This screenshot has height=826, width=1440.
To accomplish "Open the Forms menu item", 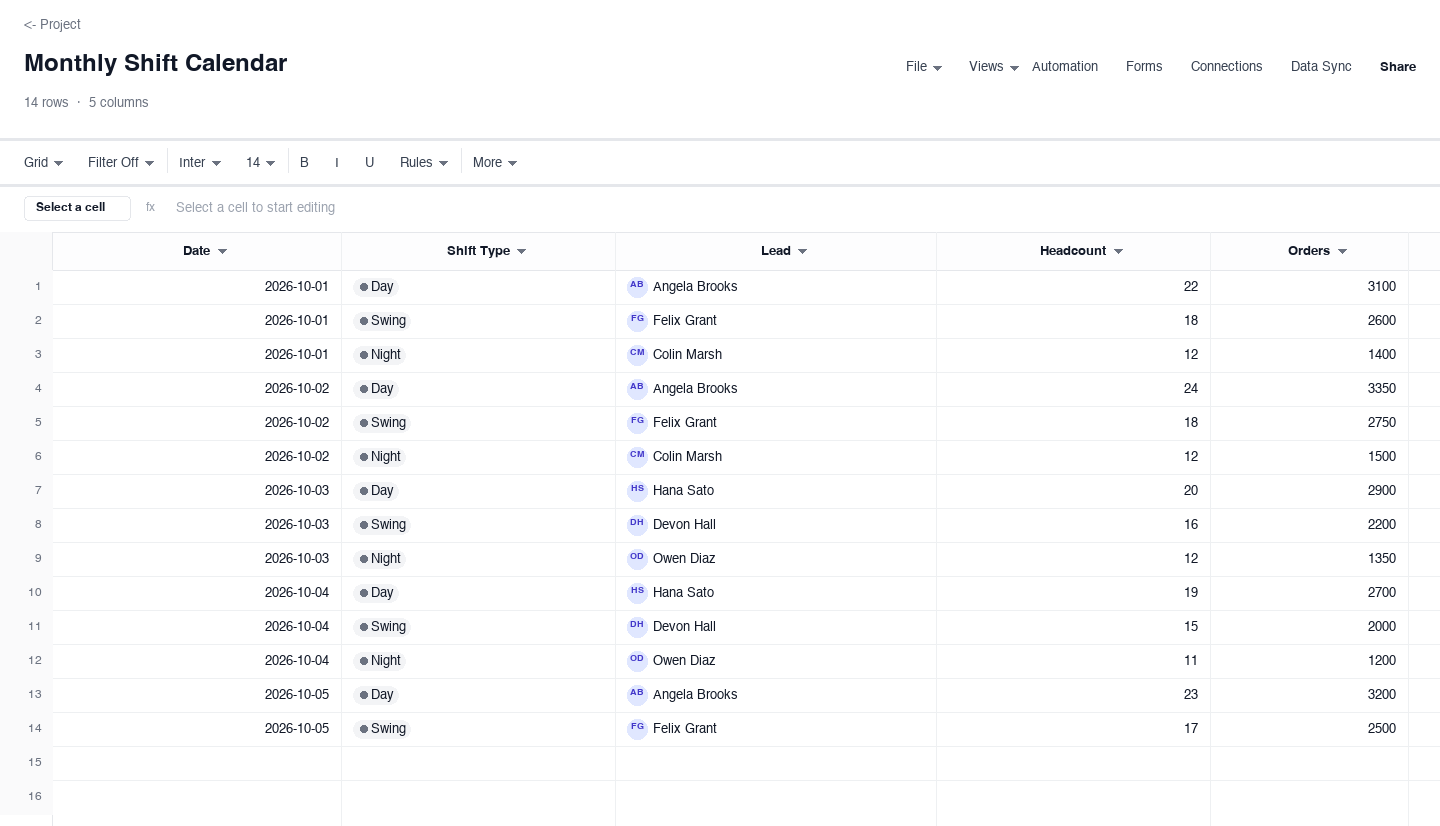I will (x=1144, y=66).
